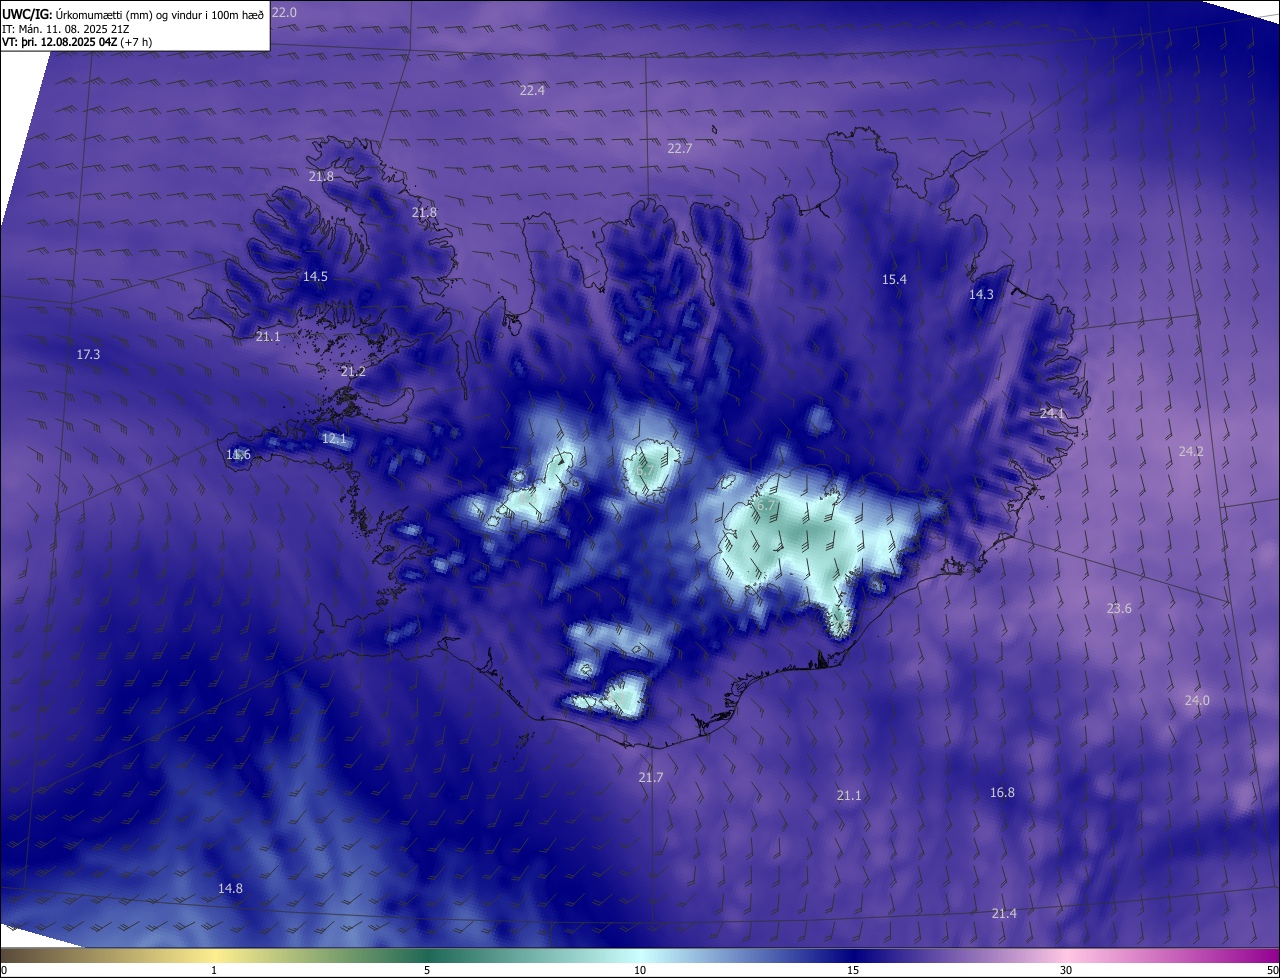
Task: Click the colorbar tick label 15
Action: 853,970
